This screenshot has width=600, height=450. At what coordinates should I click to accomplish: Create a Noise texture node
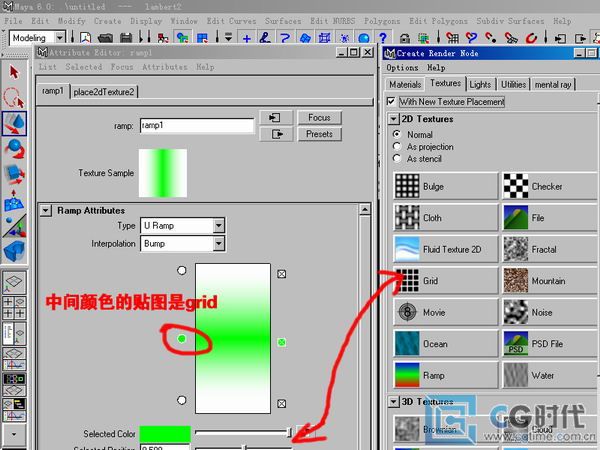[549, 312]
